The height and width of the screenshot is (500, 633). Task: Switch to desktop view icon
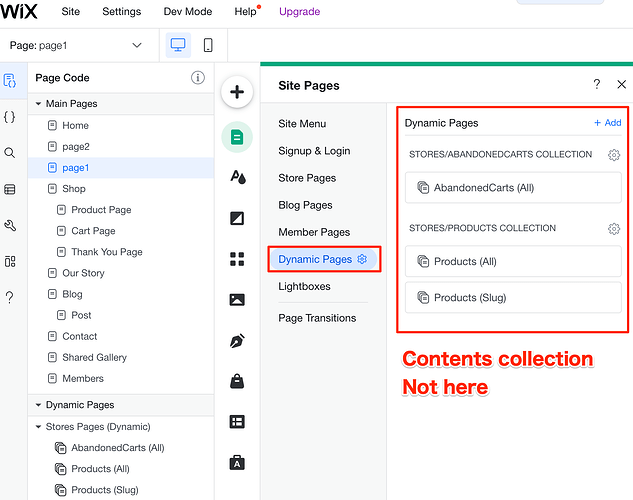click(178, 45)
